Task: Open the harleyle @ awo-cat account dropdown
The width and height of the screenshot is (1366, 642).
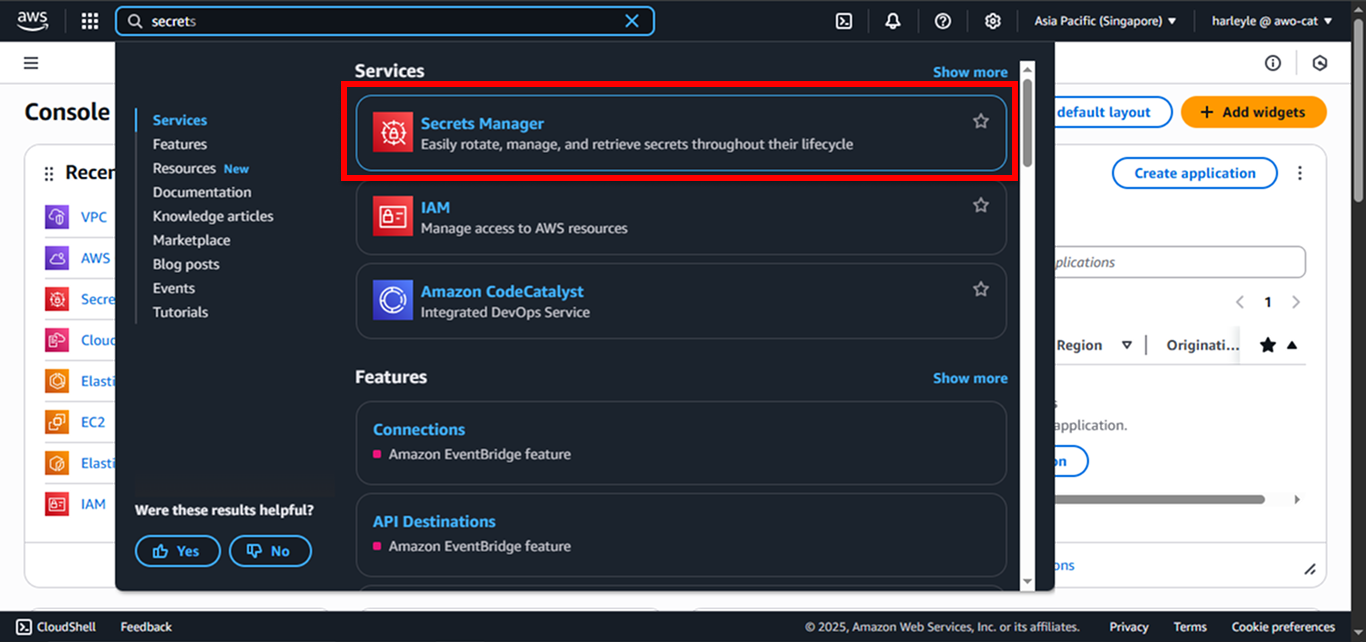Action: tap(1272, 21)
